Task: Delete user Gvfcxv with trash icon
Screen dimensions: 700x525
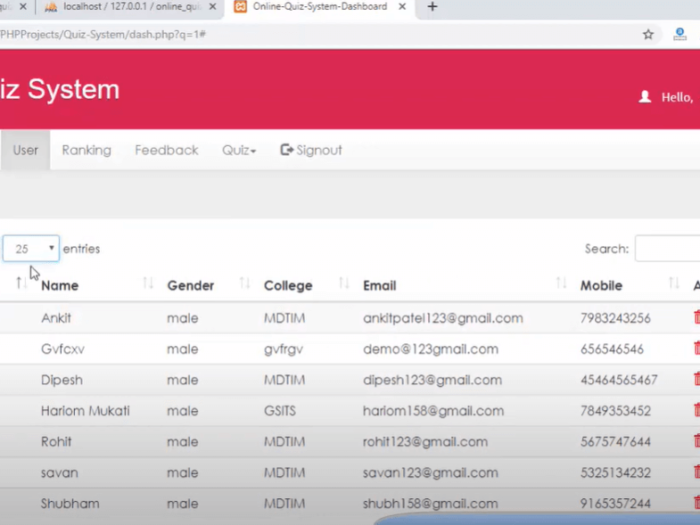Action: (697, 348)
